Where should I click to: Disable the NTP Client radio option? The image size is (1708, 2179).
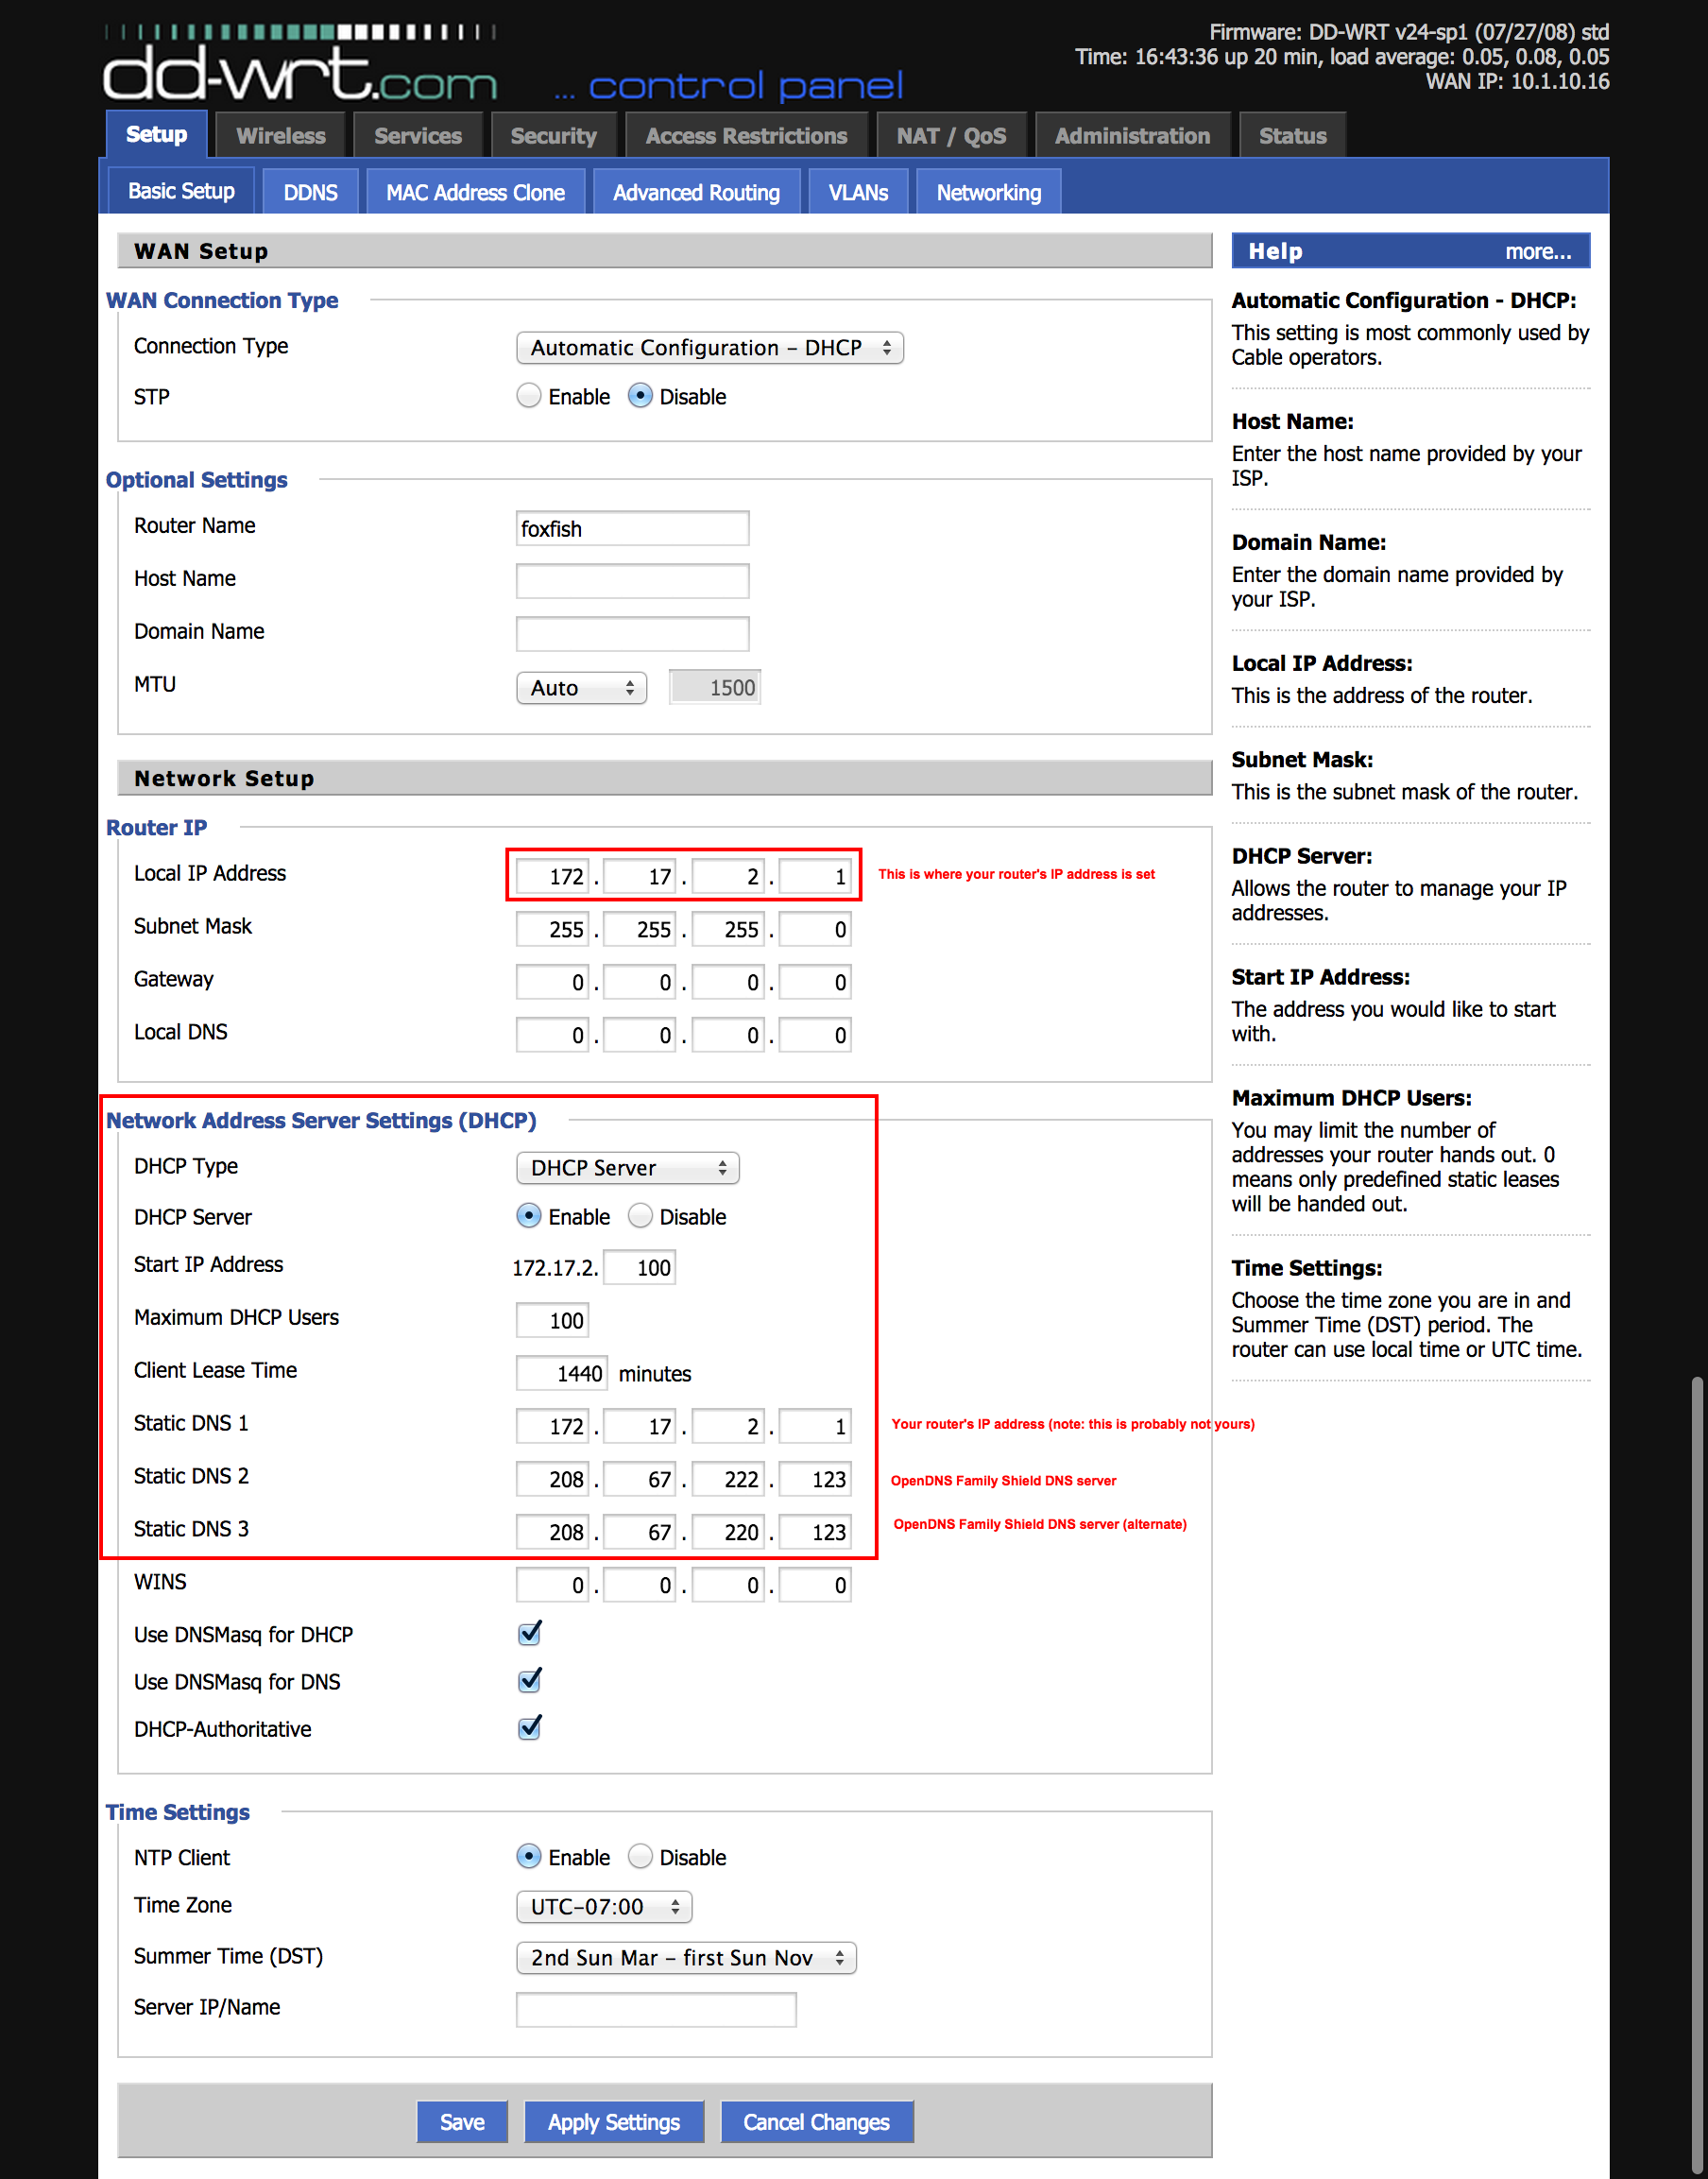[x=640, y=1857]
